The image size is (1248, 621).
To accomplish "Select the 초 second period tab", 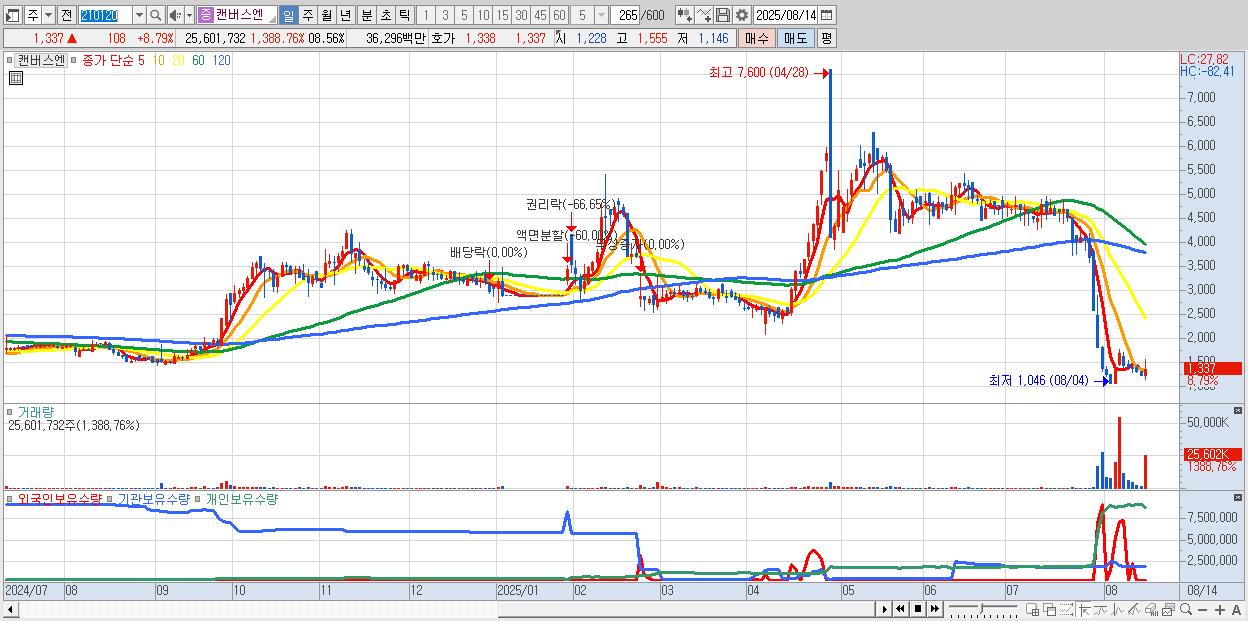I will pos(385,15).
